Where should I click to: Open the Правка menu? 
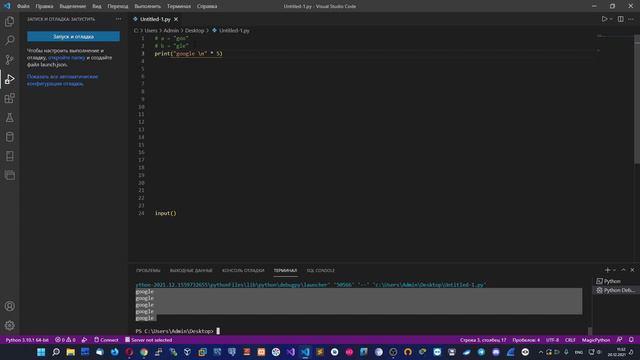(44, 6)
